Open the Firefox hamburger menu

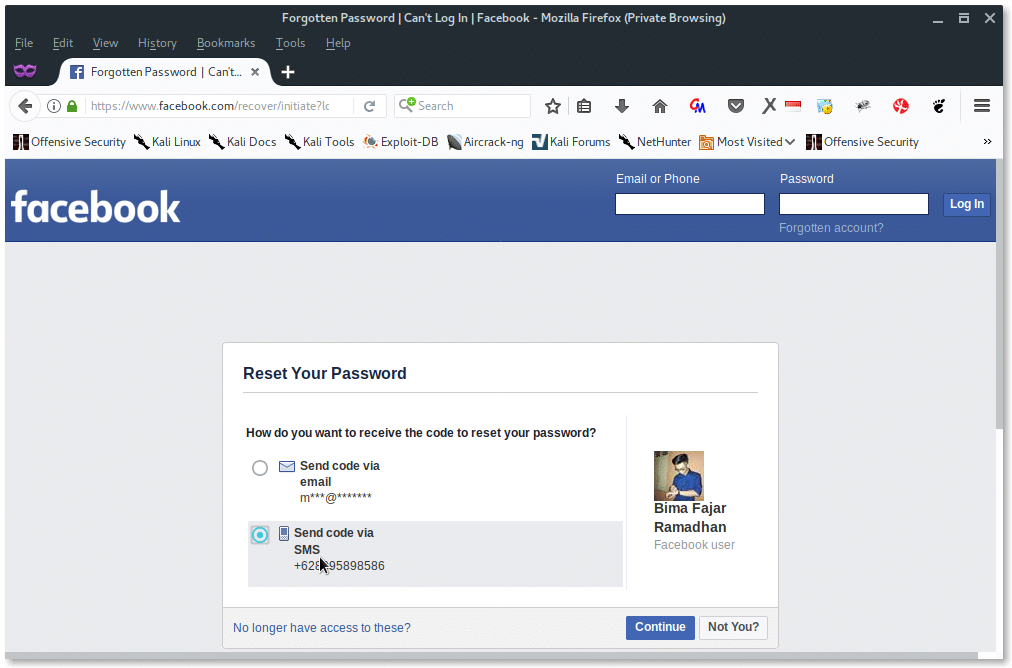(982, 106)
